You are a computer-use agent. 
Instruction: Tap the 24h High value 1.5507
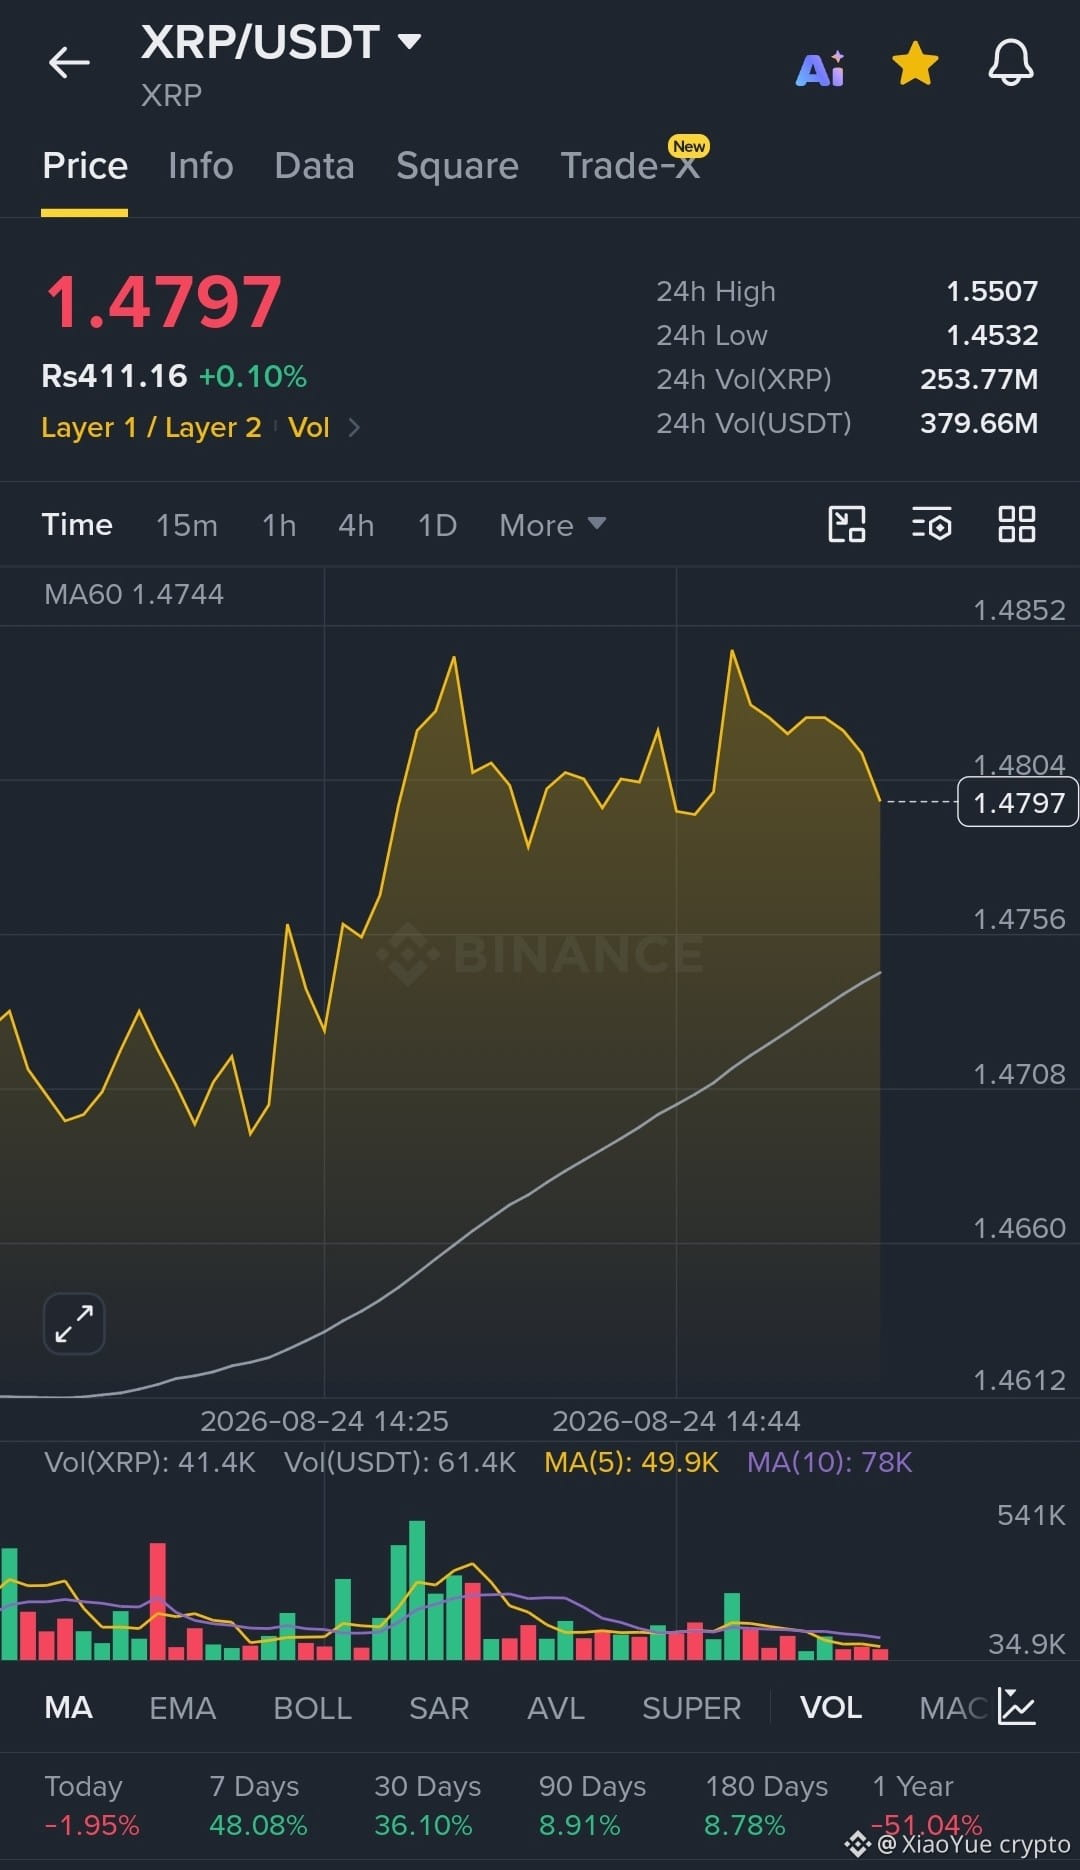(x=992, y=292)
